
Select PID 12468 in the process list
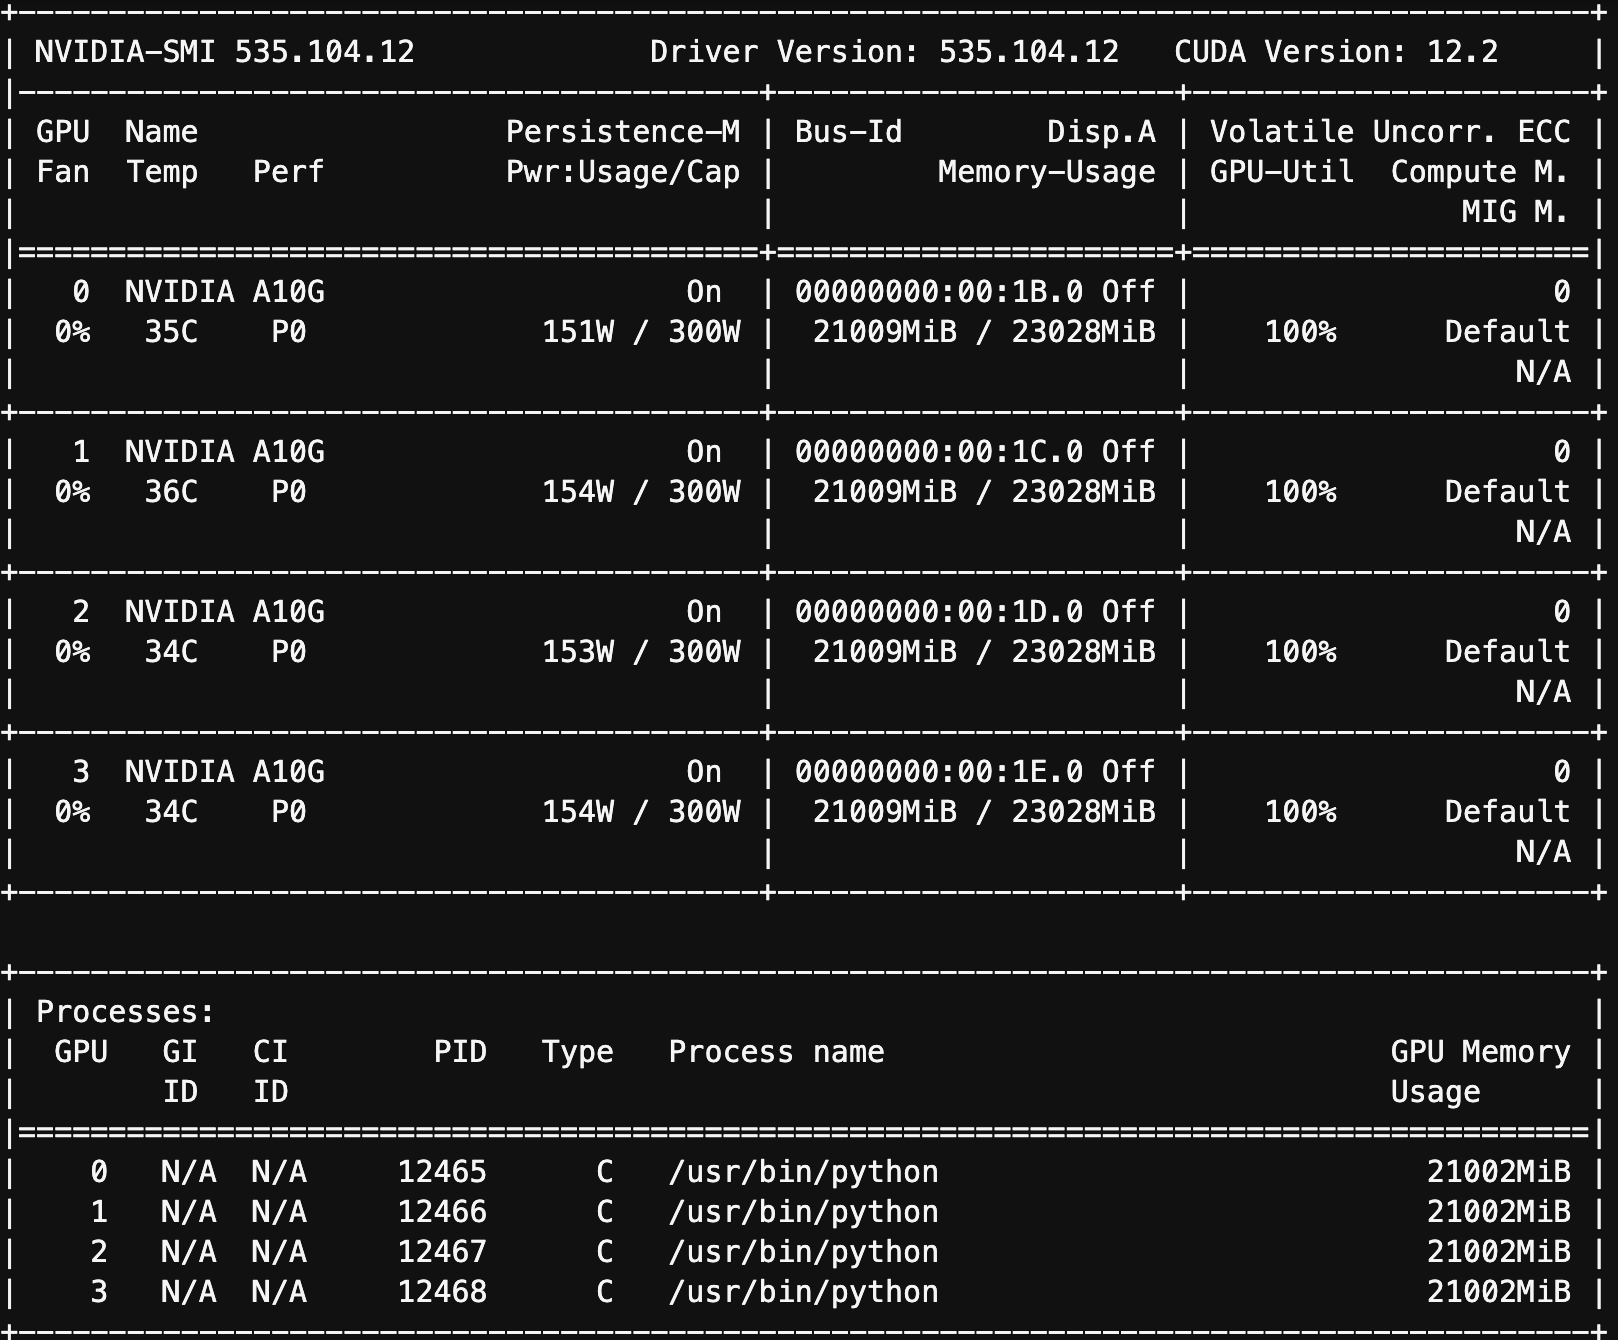click(x=442, y=1292)
